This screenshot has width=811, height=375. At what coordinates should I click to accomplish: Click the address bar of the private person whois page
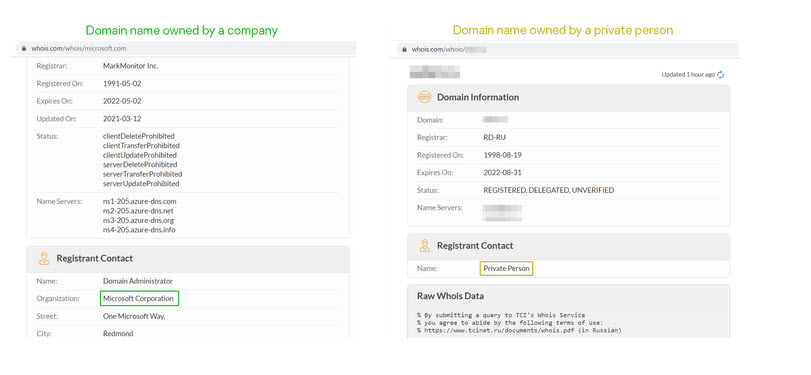click(x=567, y=50)
